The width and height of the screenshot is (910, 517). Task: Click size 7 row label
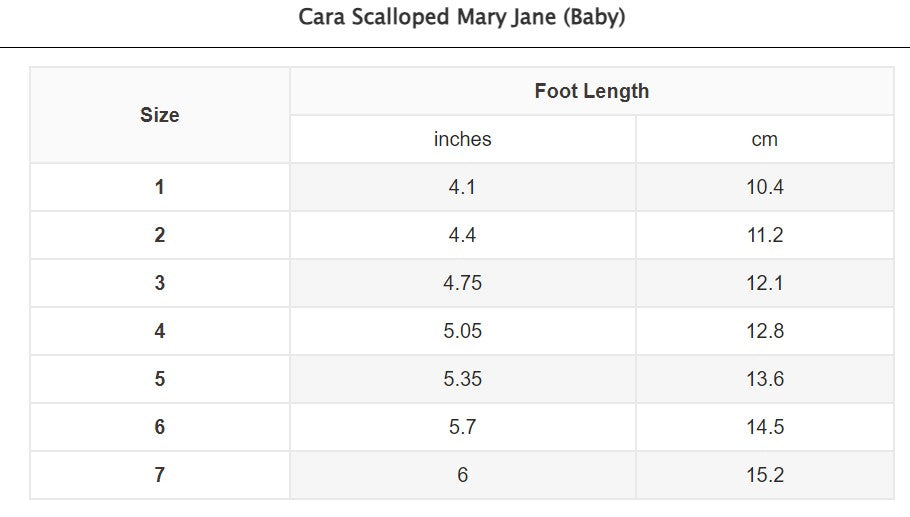(160, 475)
